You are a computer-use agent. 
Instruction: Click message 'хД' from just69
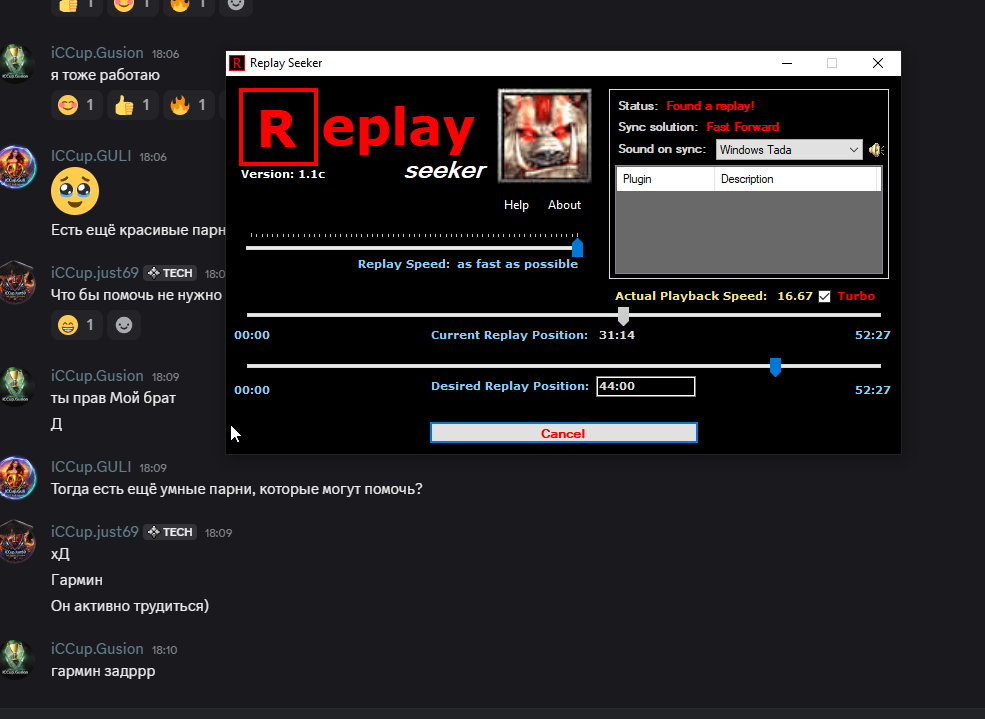(60, 554)
